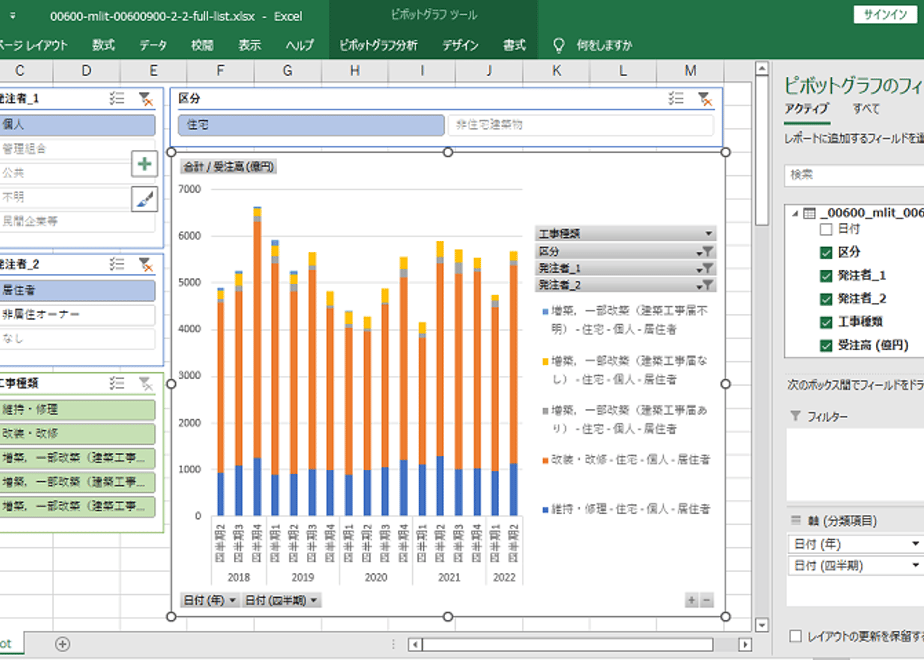
Task: Check the 日付 field checkbox
Action: [x=826, y=229]
